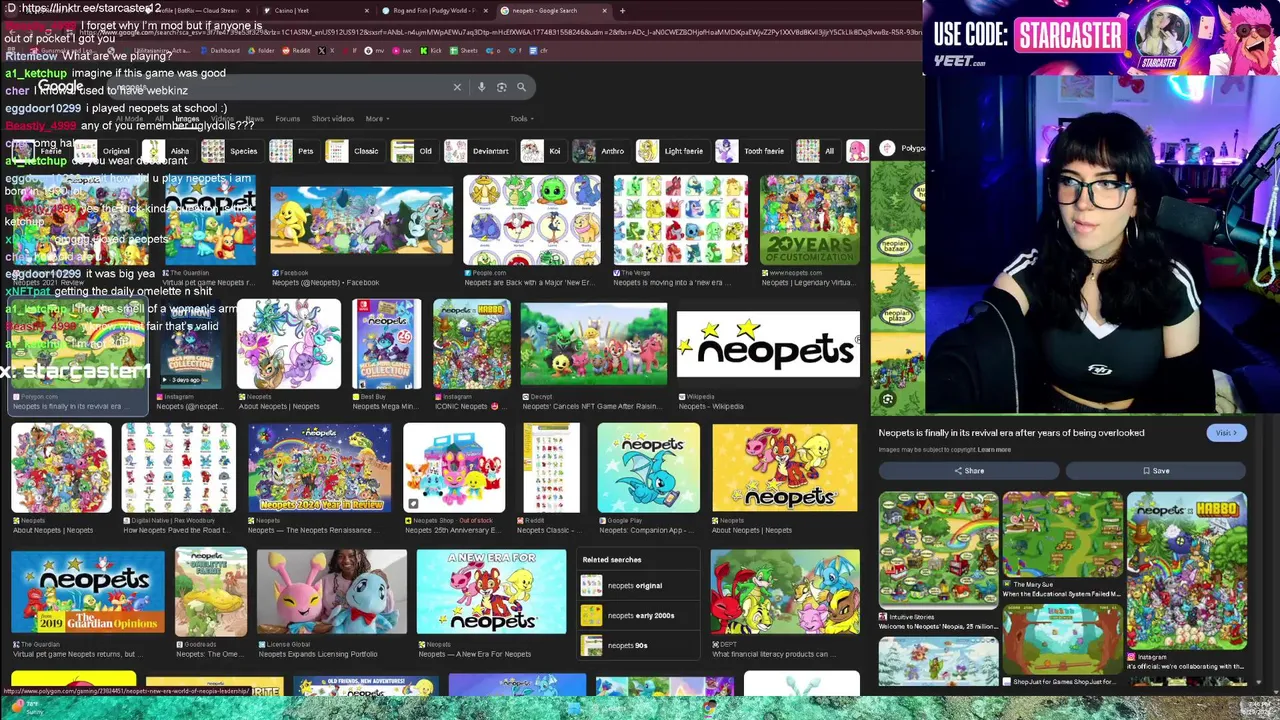The width and height of the screenshot is (1280, 720).
Task: Open ShopJust for Games related image
Action: (1063, 640)
